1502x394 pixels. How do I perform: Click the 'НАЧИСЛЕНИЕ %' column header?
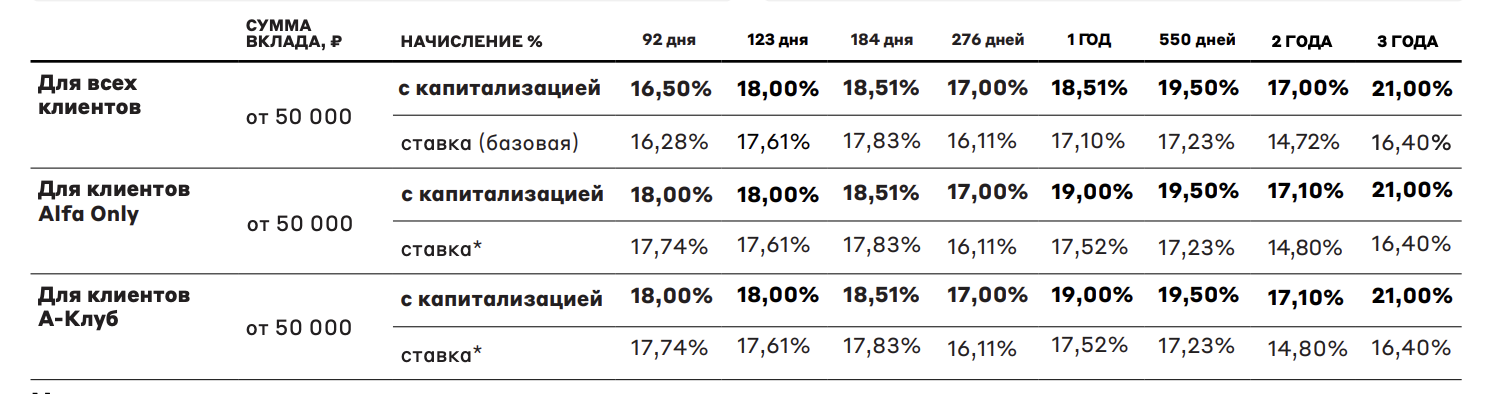tap(471, 41)
